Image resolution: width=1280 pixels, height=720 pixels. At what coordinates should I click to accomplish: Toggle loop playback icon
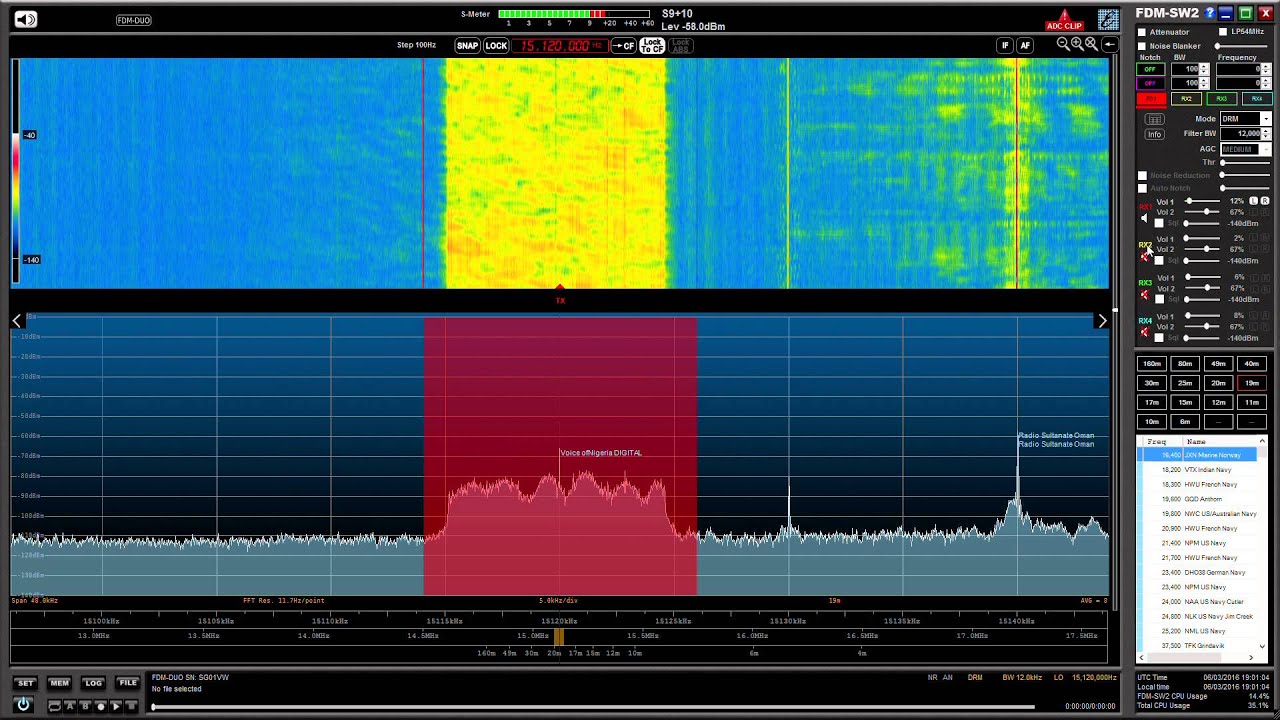point(55,706)
